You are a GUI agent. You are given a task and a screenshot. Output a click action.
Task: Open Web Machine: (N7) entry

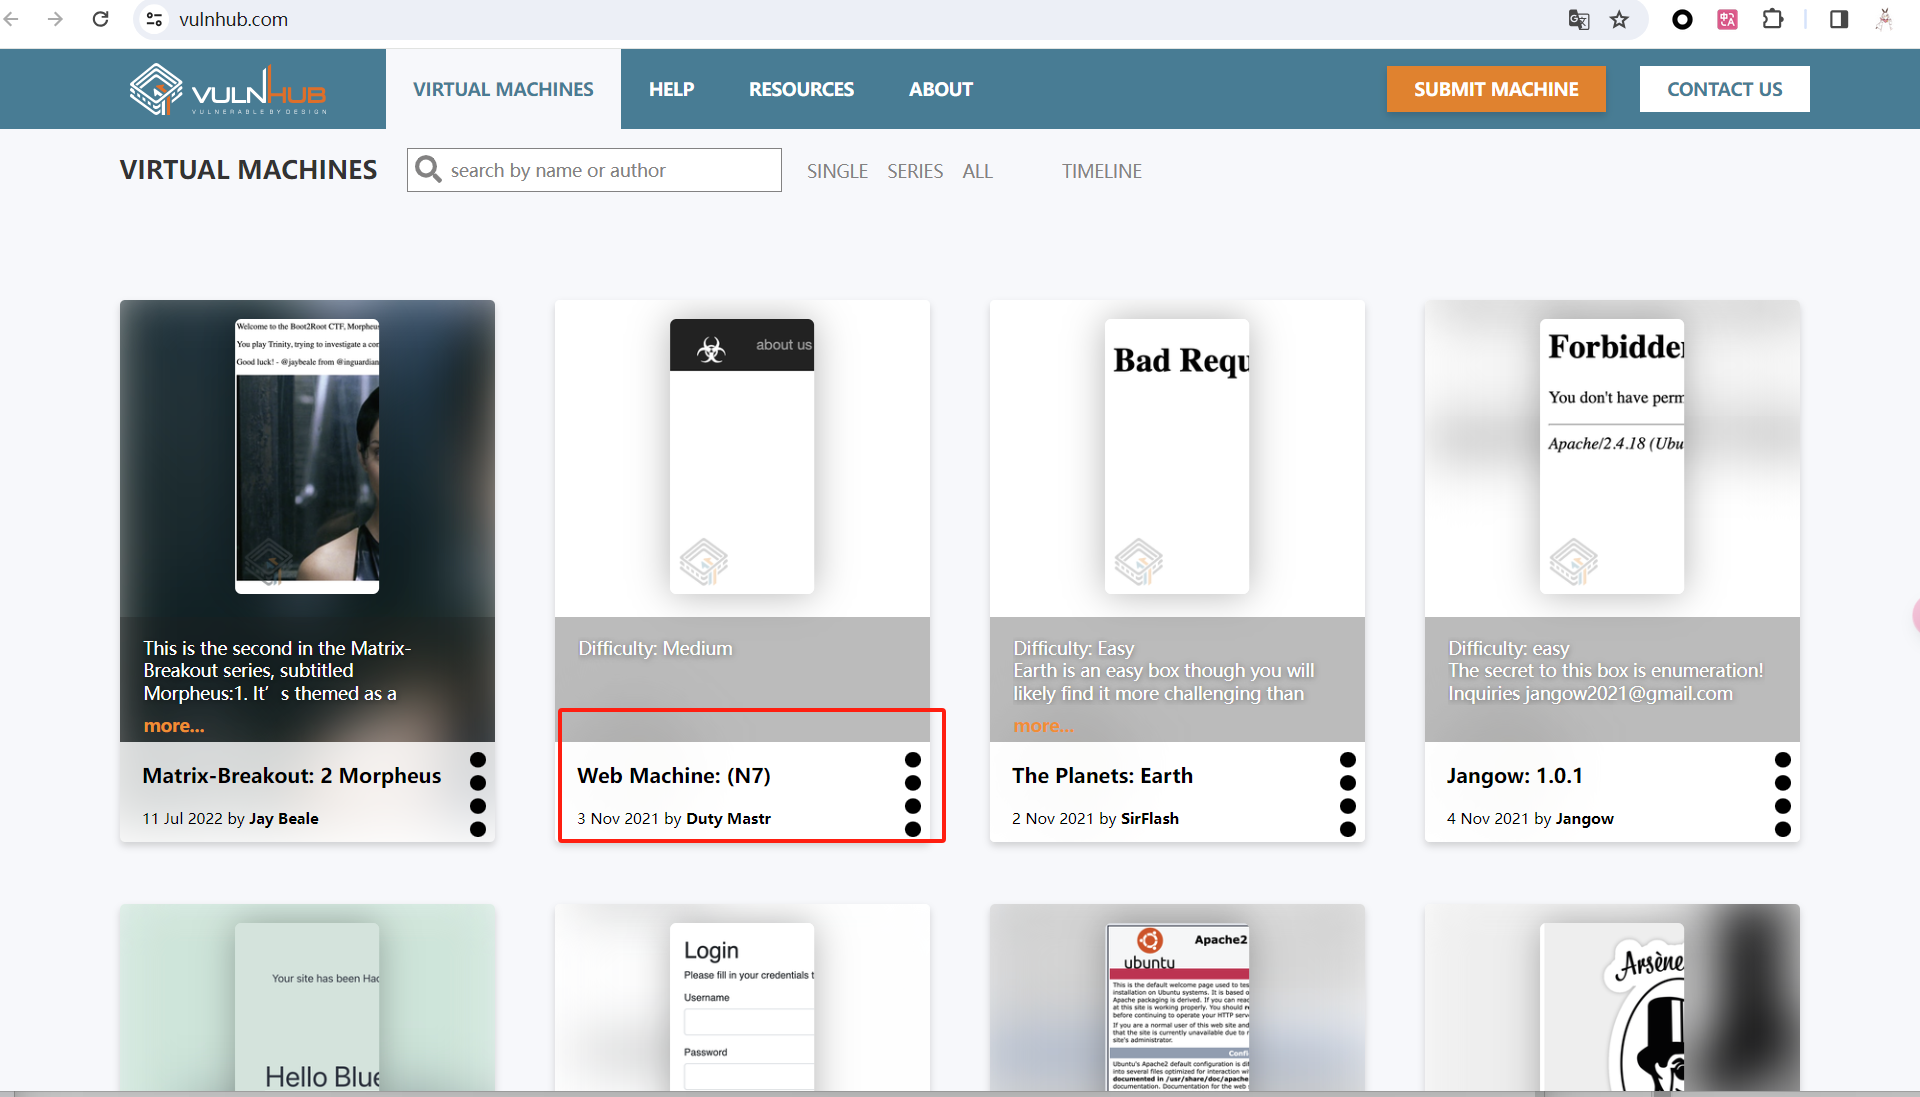[673, 775]
